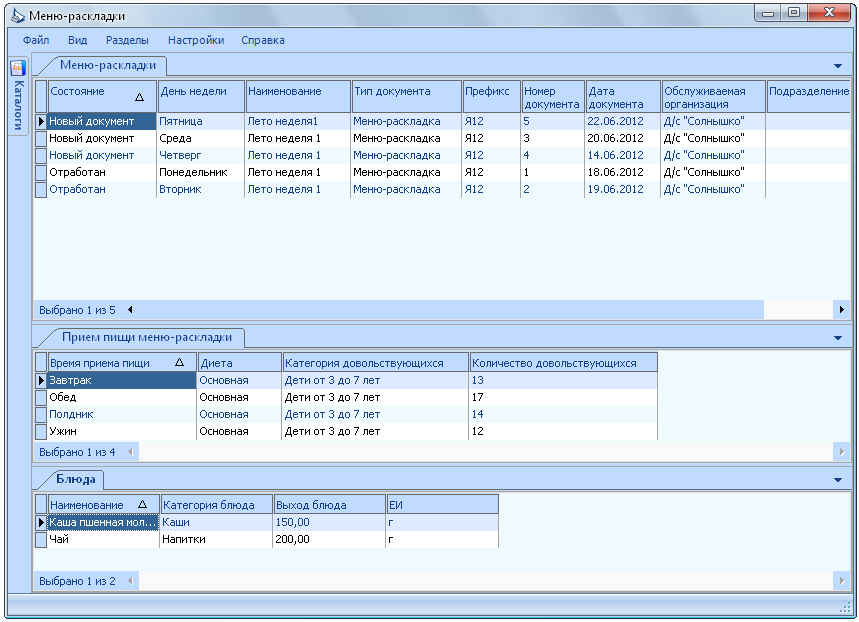This screenshot has height=622, width=859.
Task: Sort by Состояние column header
Action: (x=102, y=97)
